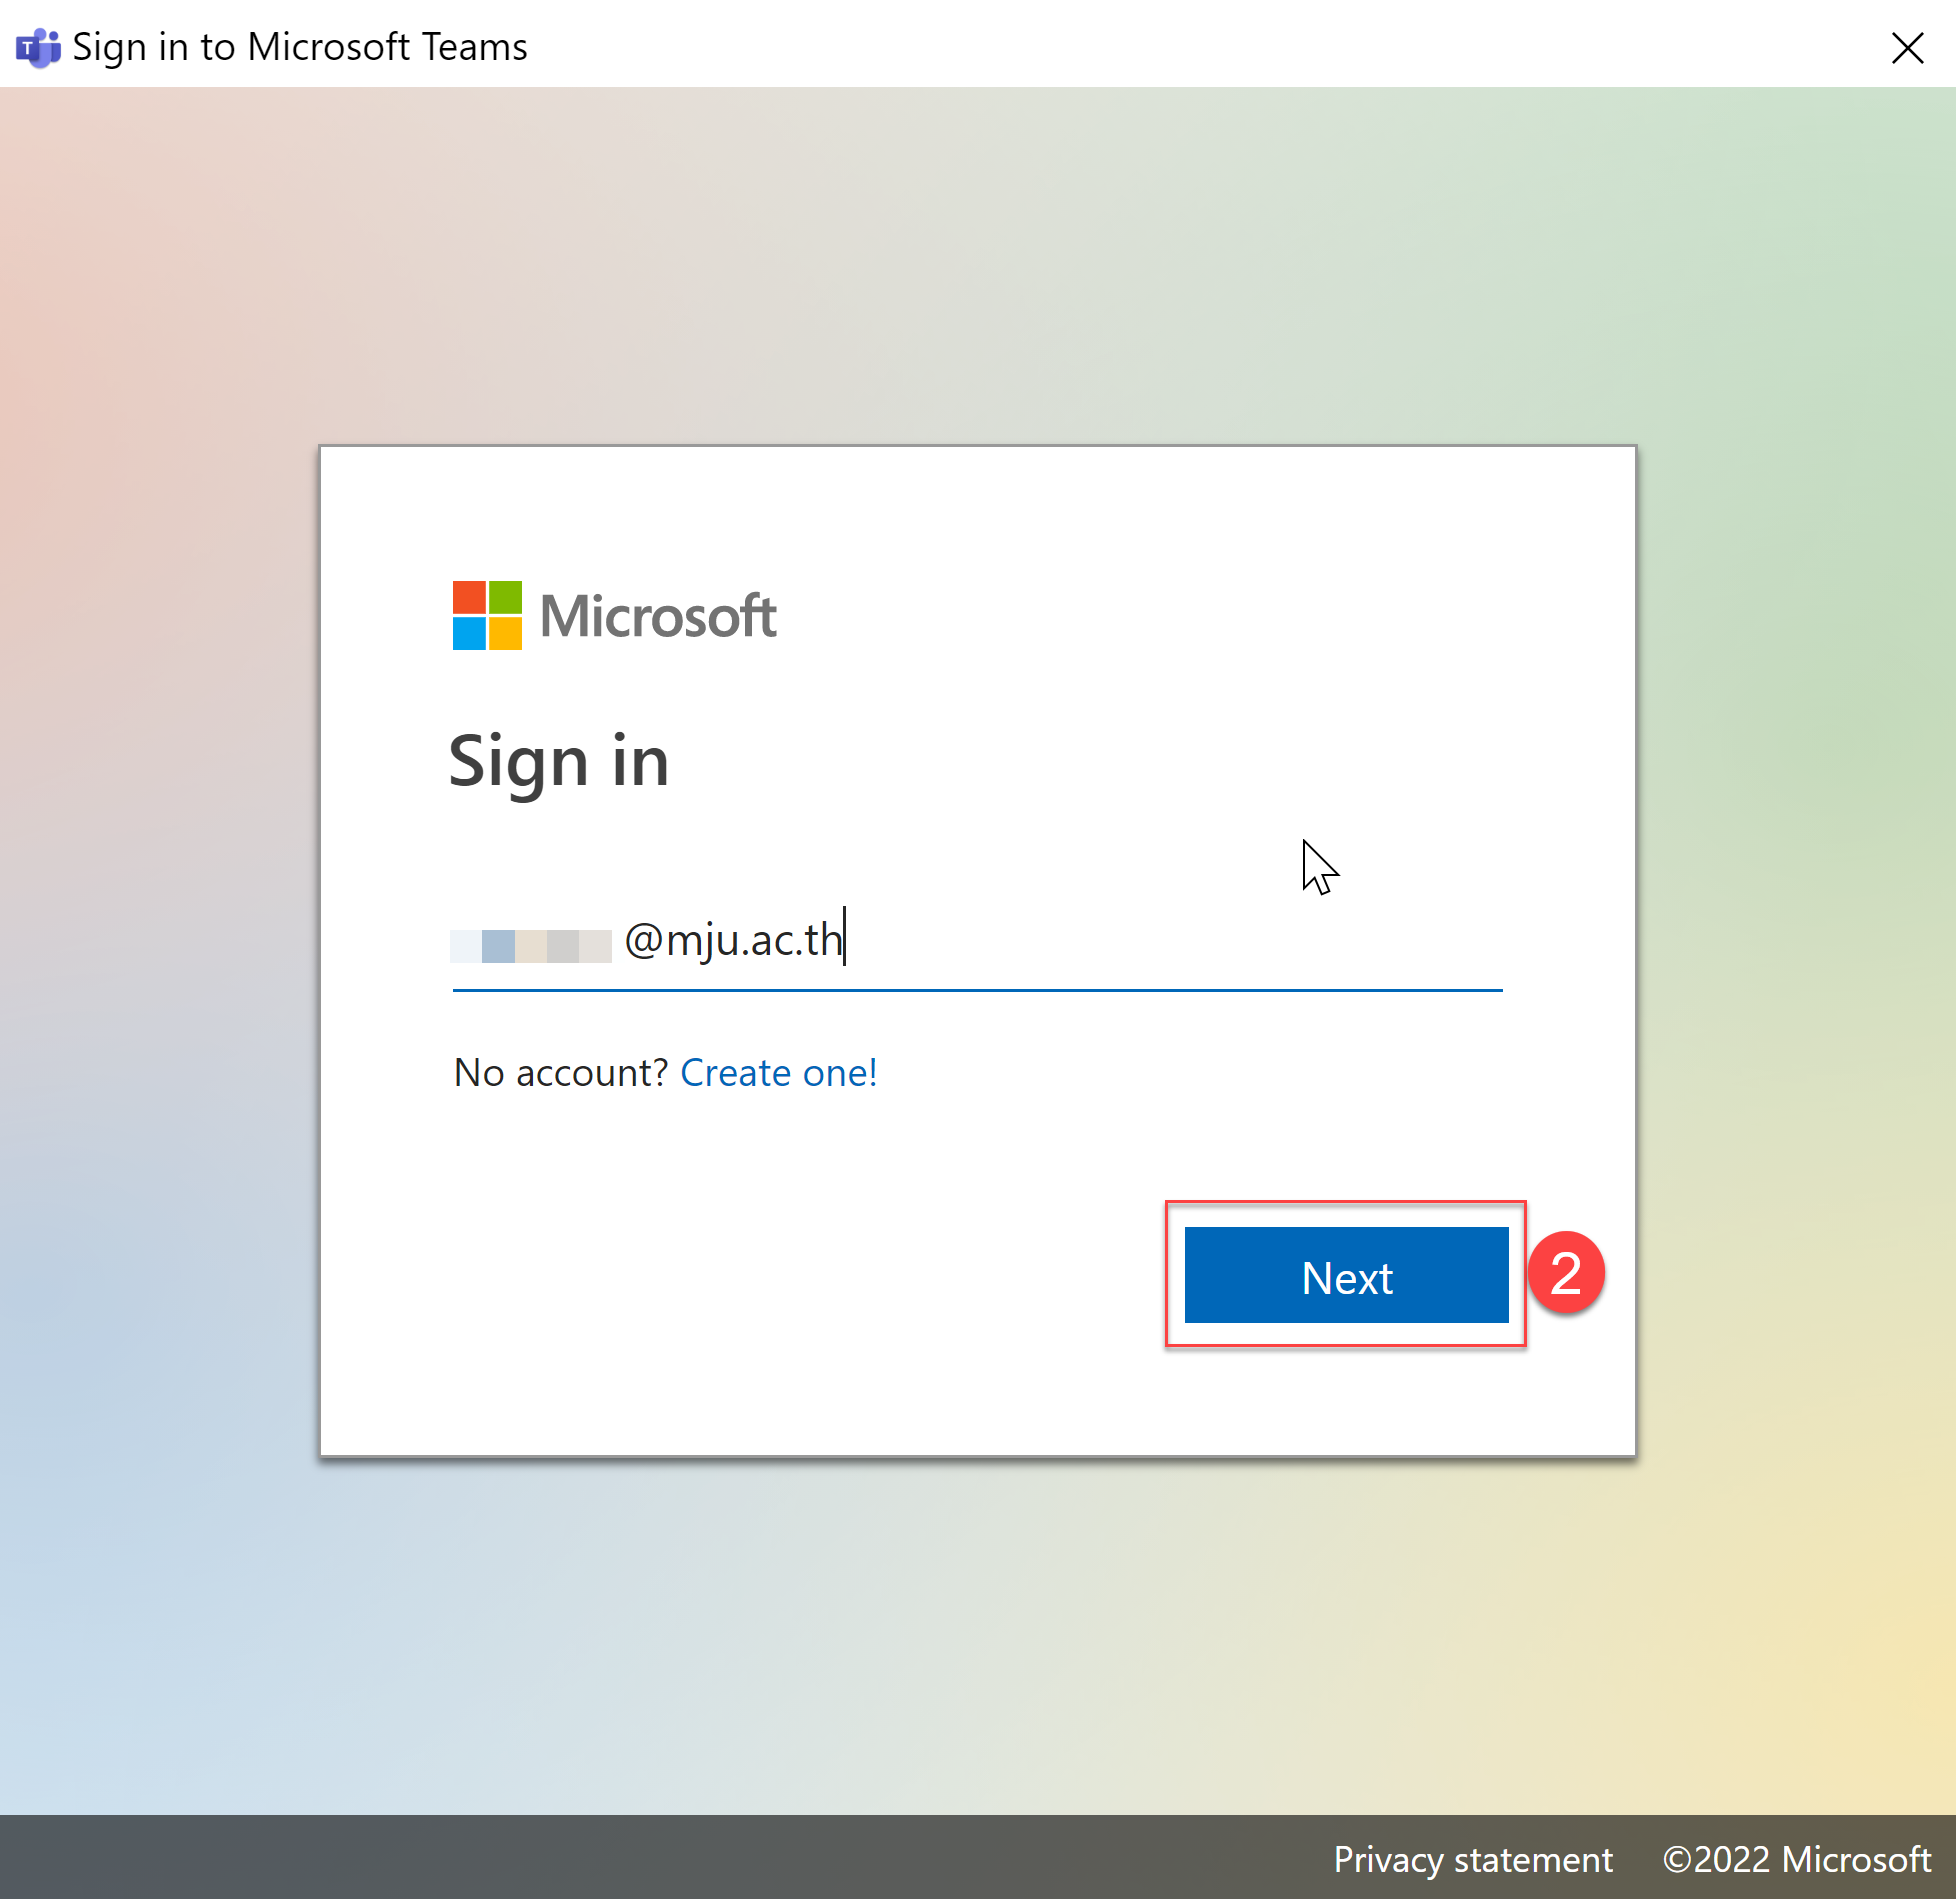1956x1902 pixels.
Task: Click the Sign in to Microsoft Teams title
Action: [x=300, y=47]
